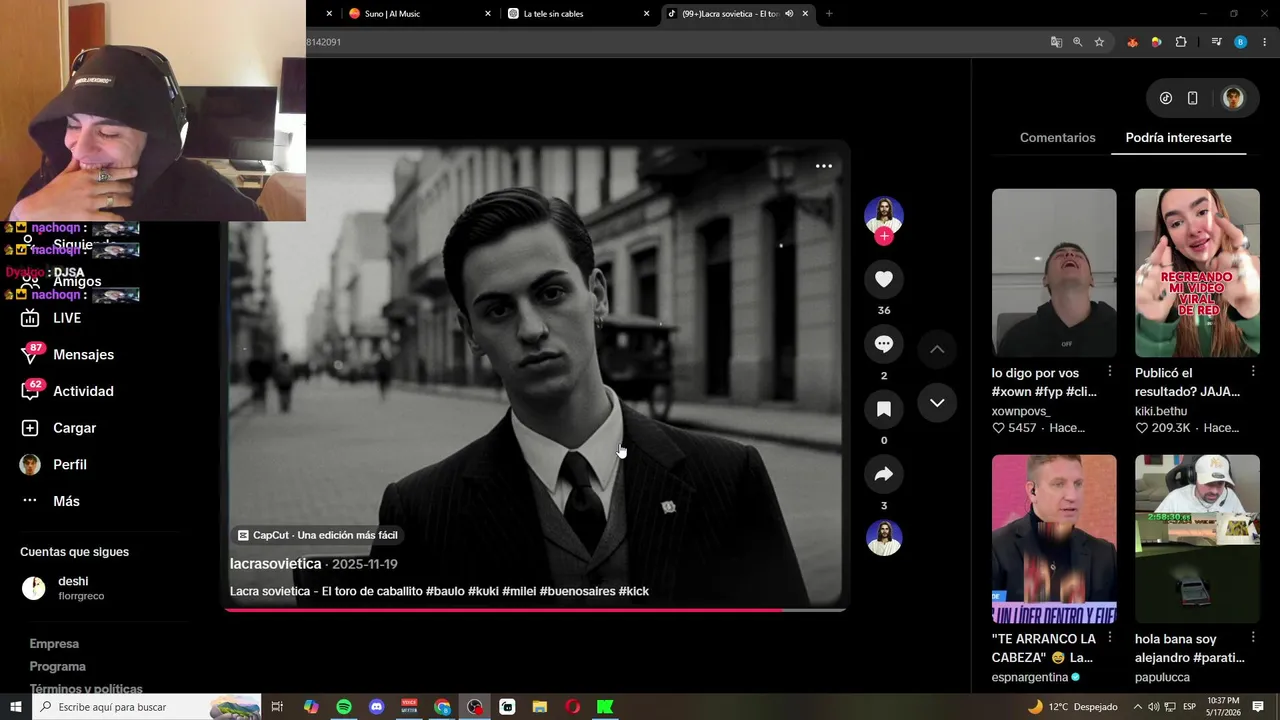Switch to the Suno AI Music browser tab

(415, 14)
